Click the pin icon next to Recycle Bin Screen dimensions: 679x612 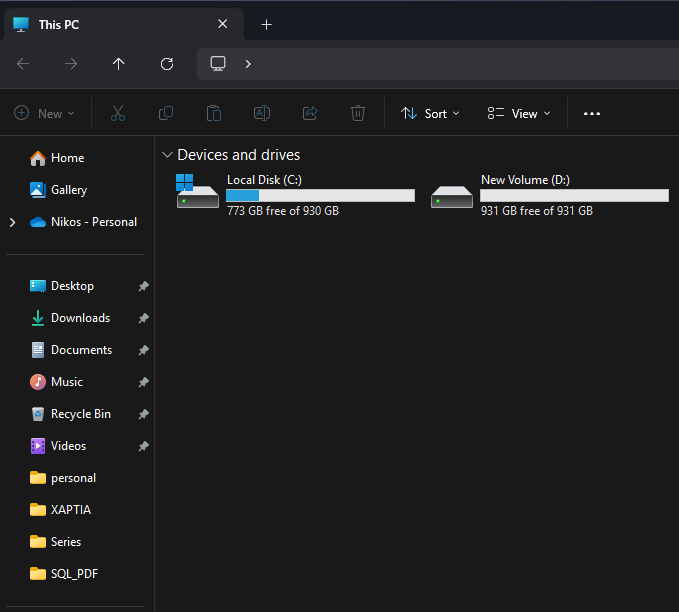click(x=143, y=414)
